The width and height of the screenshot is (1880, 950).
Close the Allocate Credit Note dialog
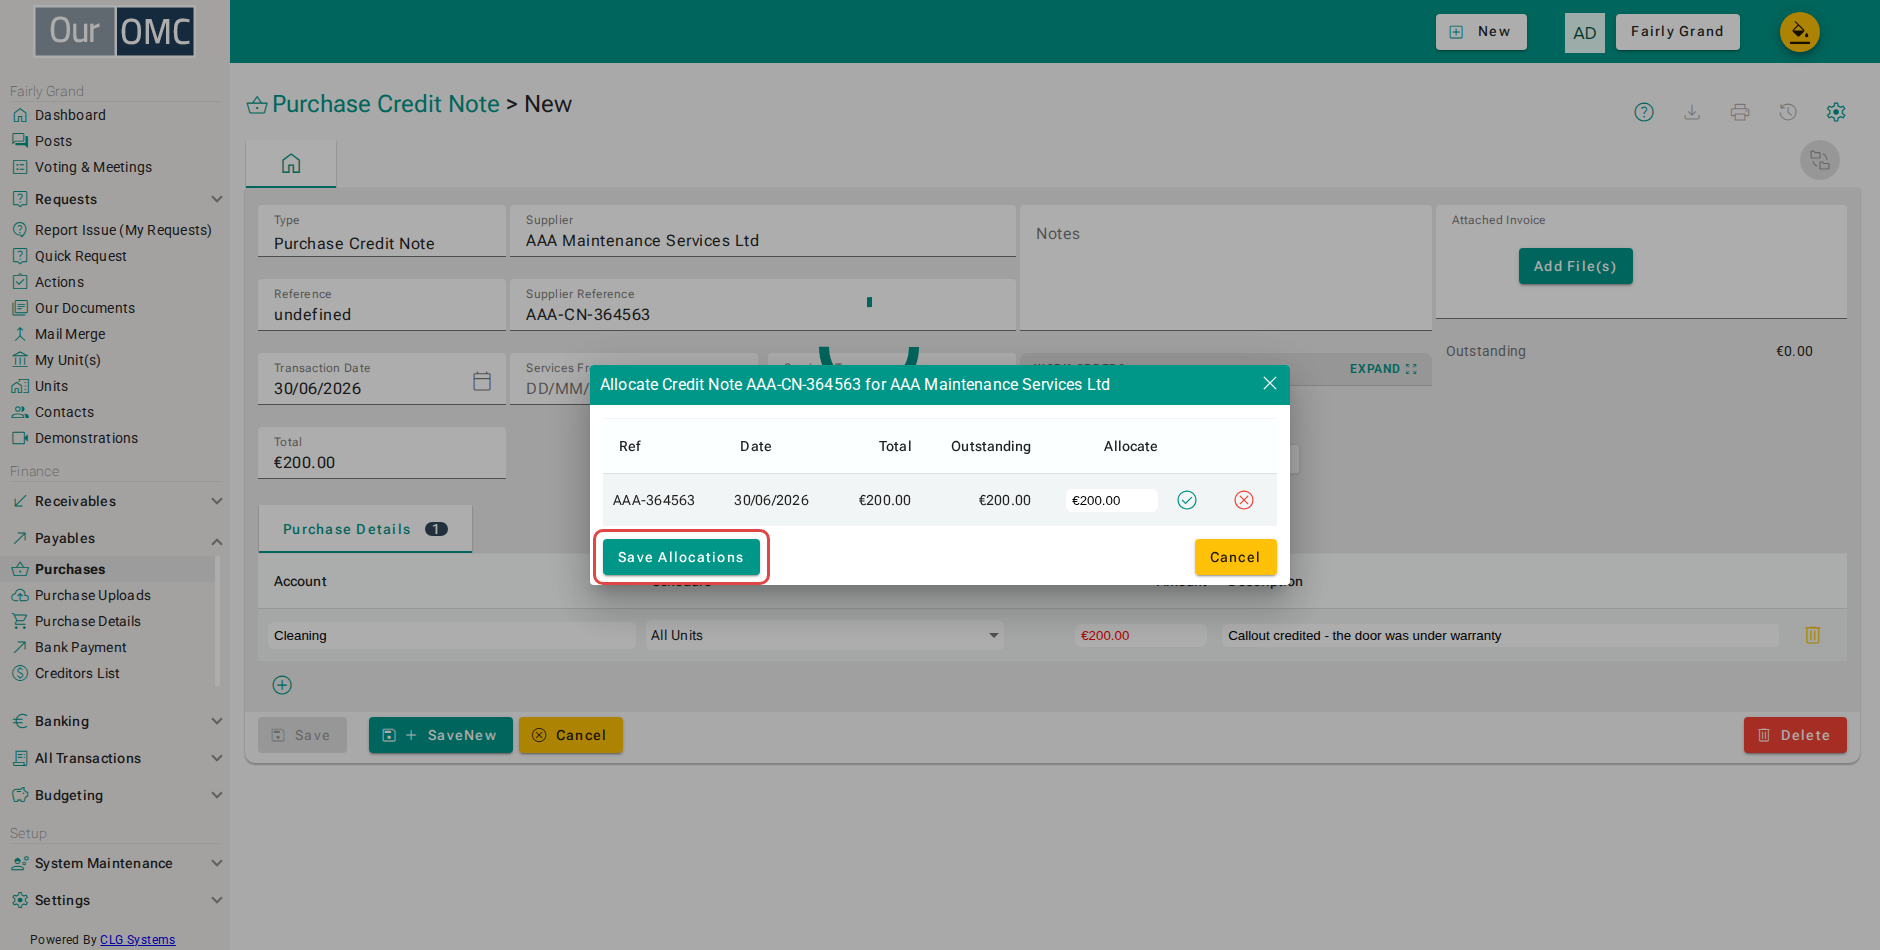click(x=1270, y=384)
